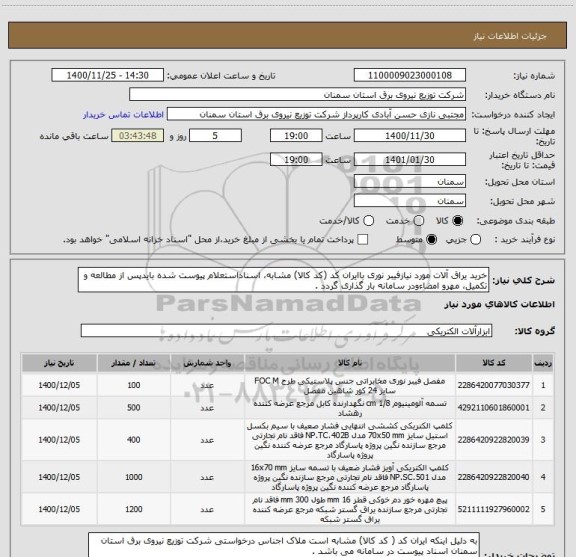Image resolution: width=576 pixels, height=557 pixels.
Task: Click the need date 1400/12/05 in row 5
Action: click(59, 509)
